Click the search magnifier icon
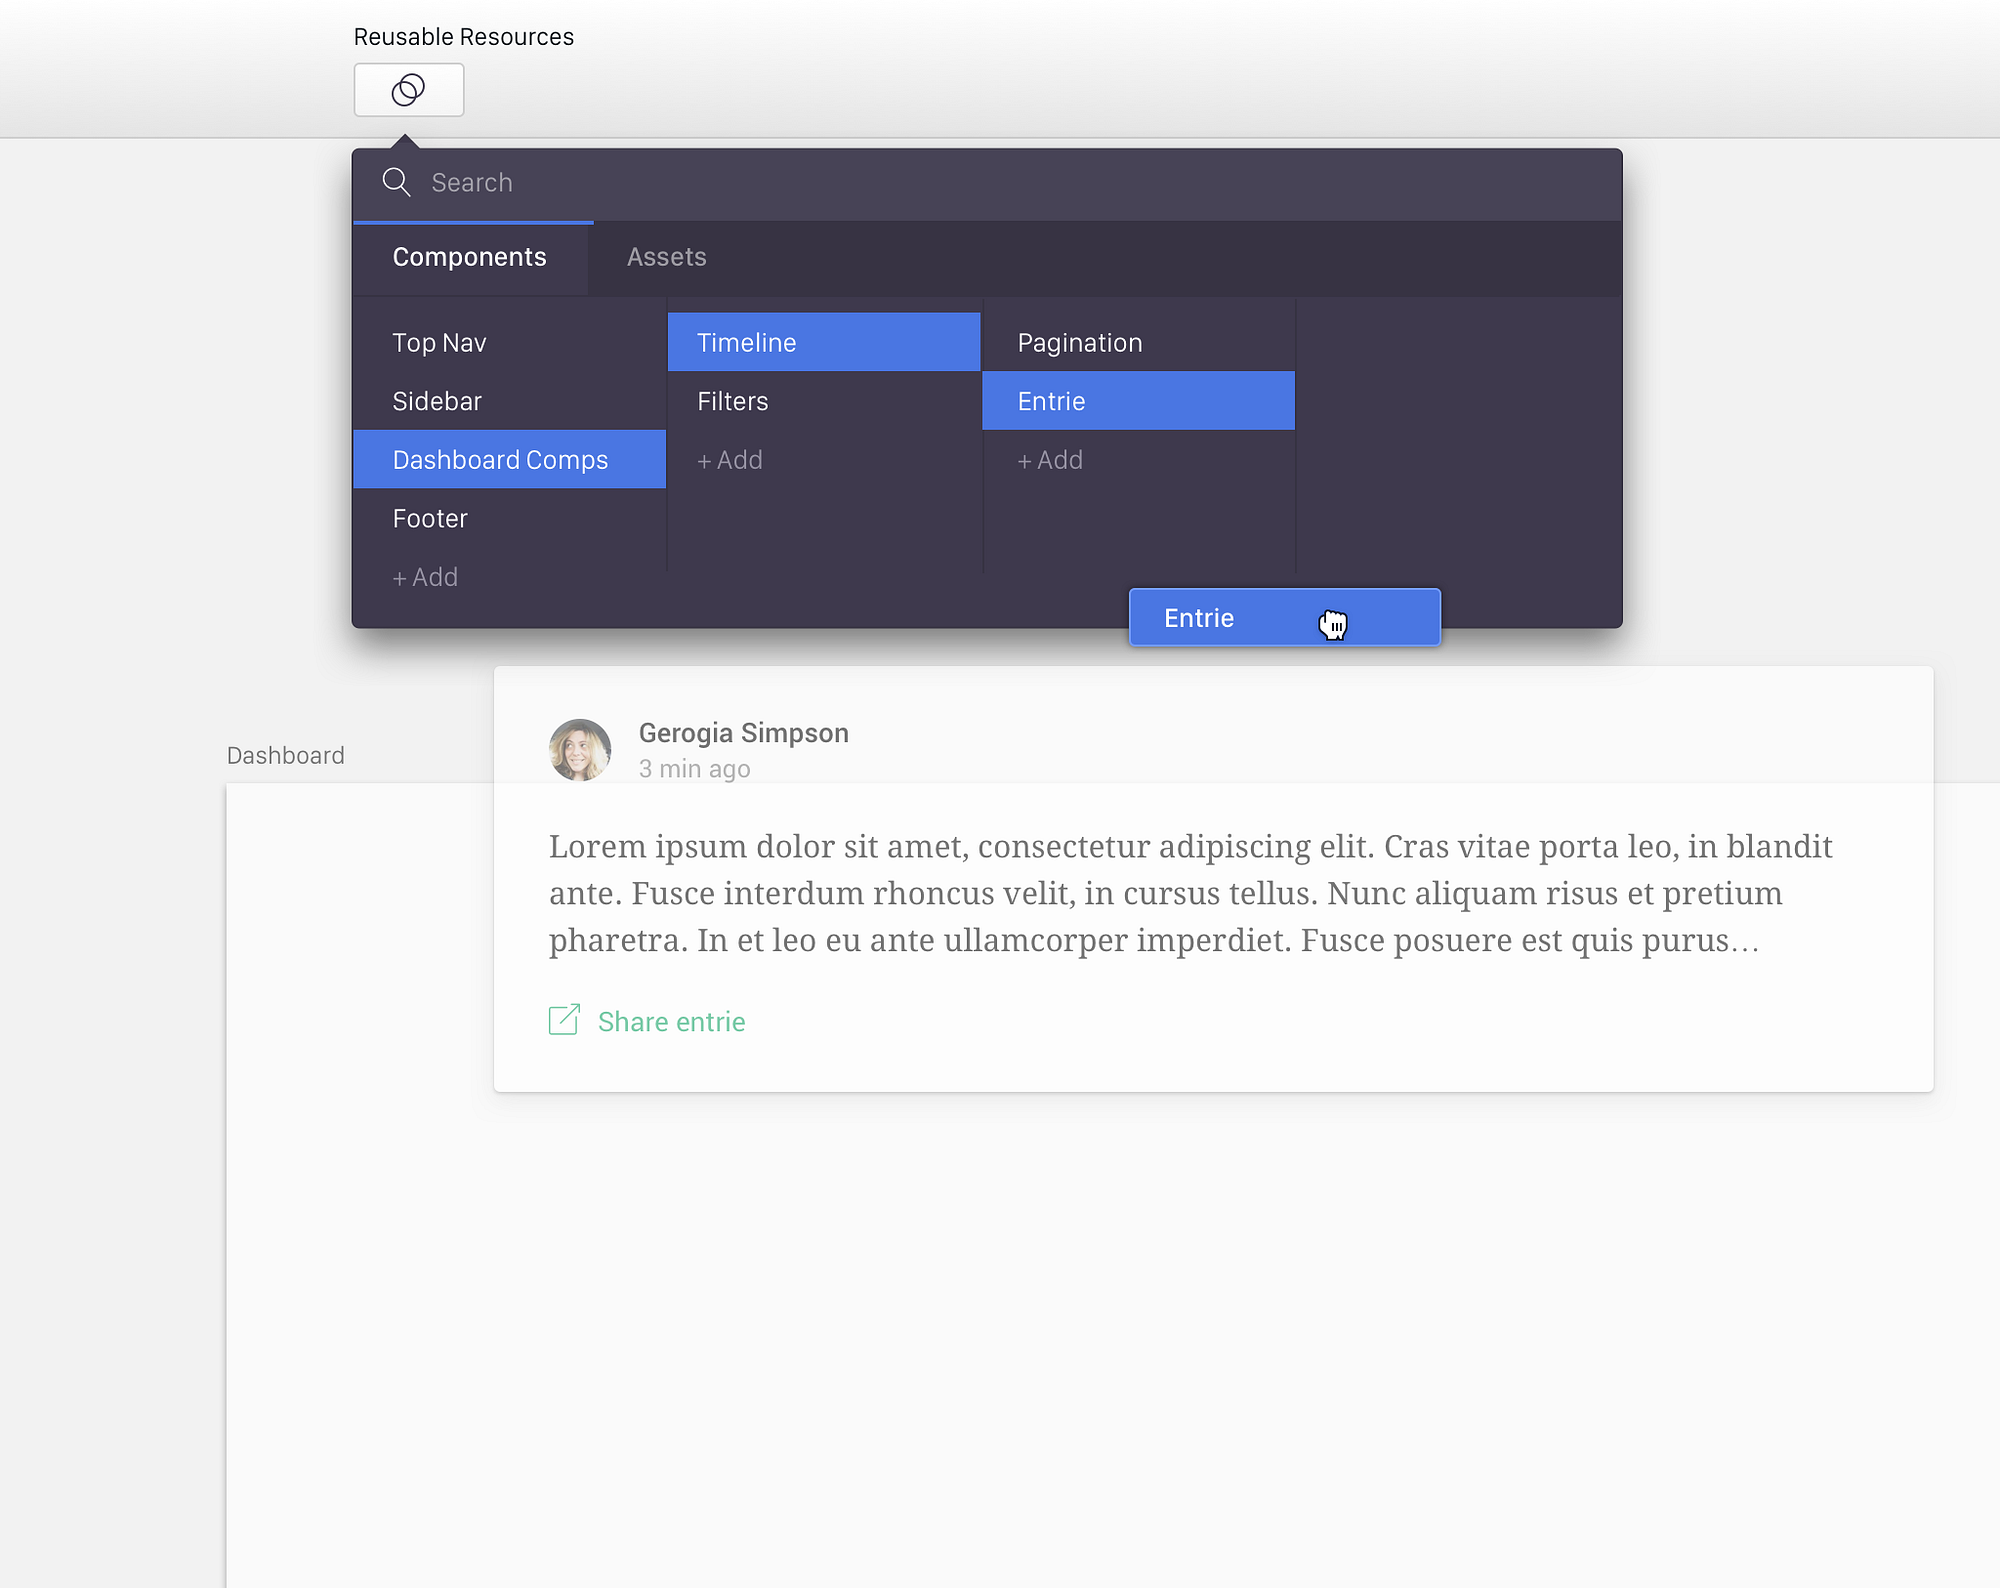The width and height of the screenshot is (2000, 1588). (x=396, y=182)
